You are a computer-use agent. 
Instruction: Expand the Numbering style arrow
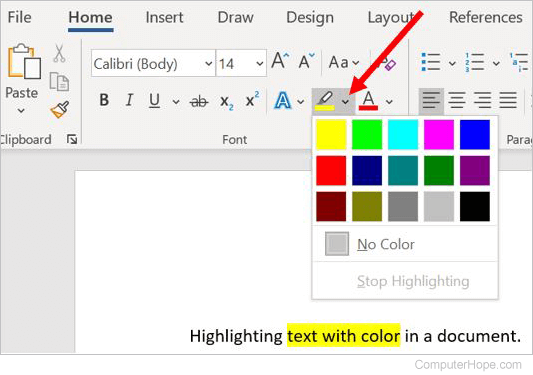click(x=496, y=63)
